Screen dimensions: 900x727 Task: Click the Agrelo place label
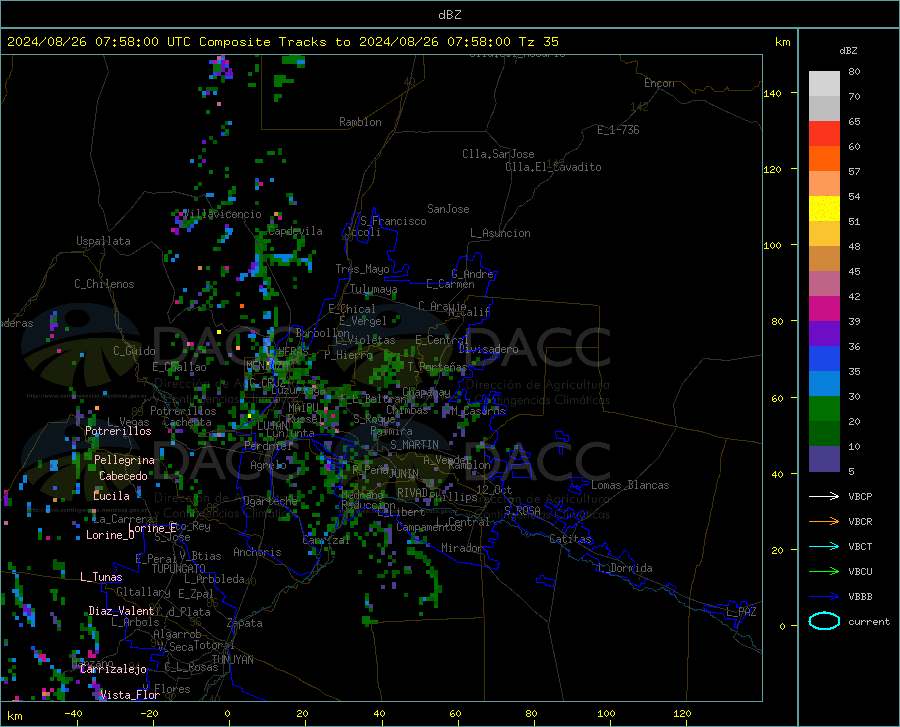(x=268, y=465)
